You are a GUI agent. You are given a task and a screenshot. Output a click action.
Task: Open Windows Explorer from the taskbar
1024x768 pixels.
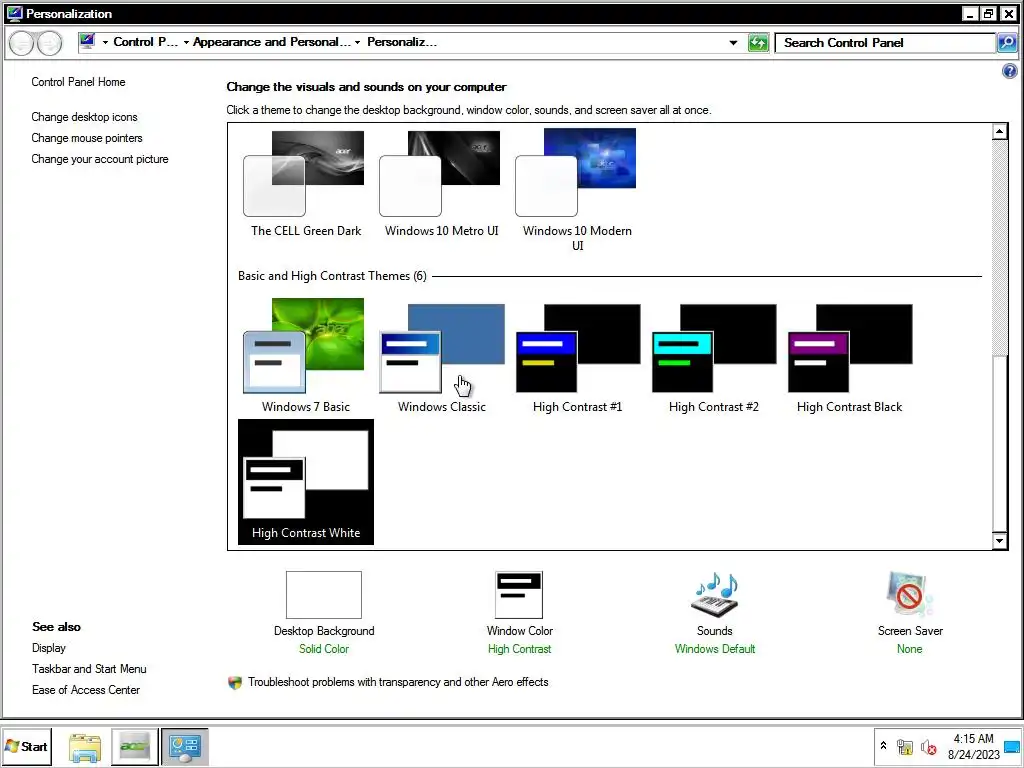tap(85, 747)
